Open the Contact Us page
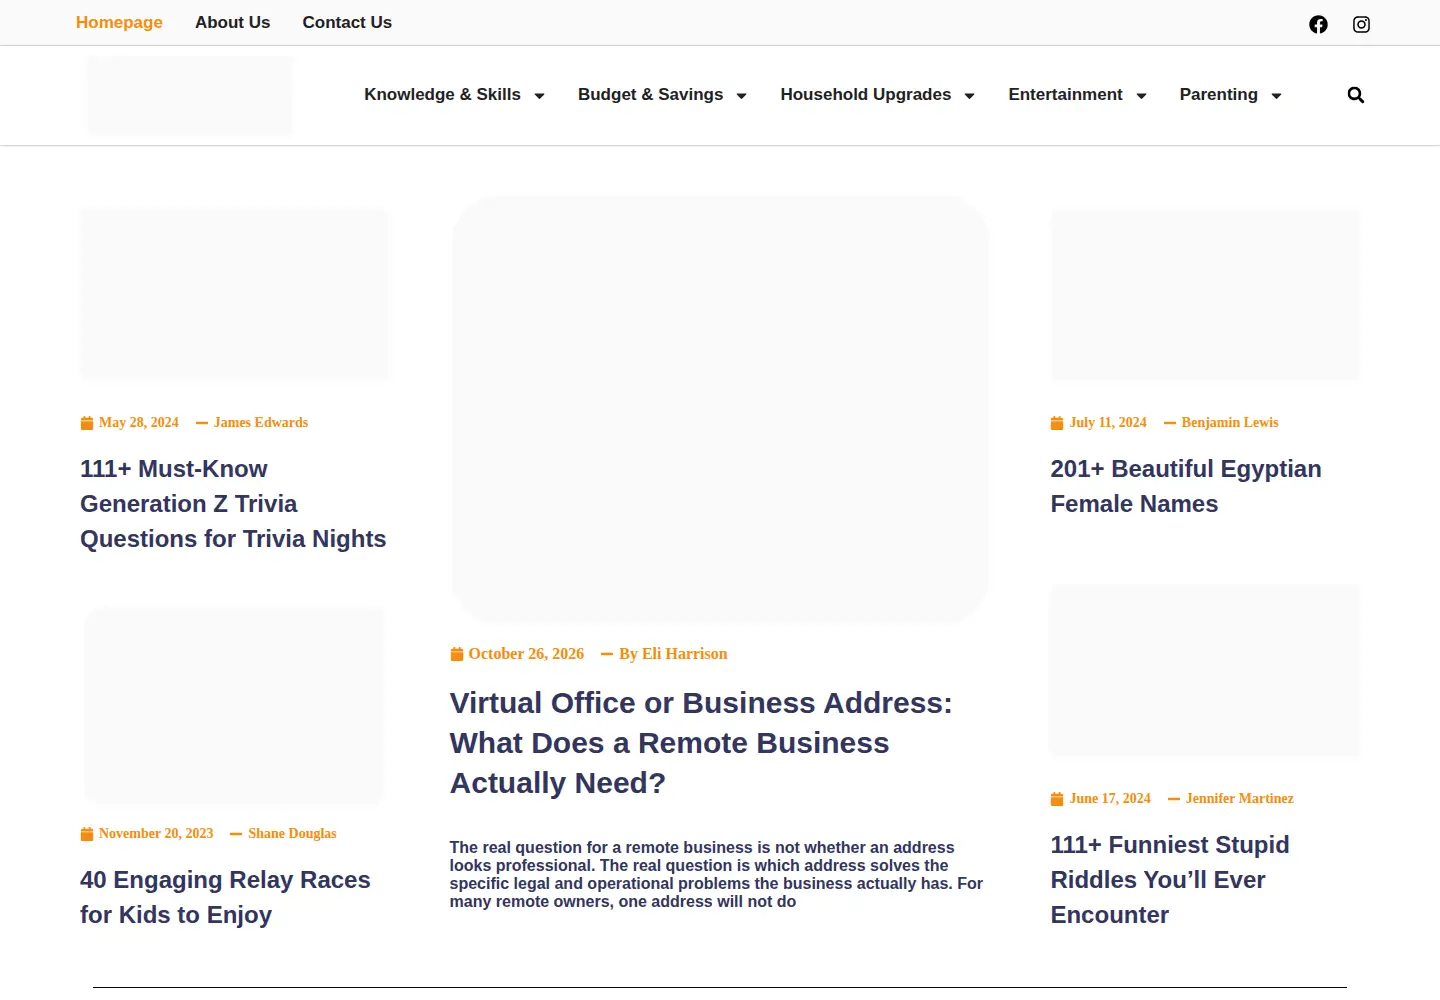1440x1000 pixels. (347, 22)
